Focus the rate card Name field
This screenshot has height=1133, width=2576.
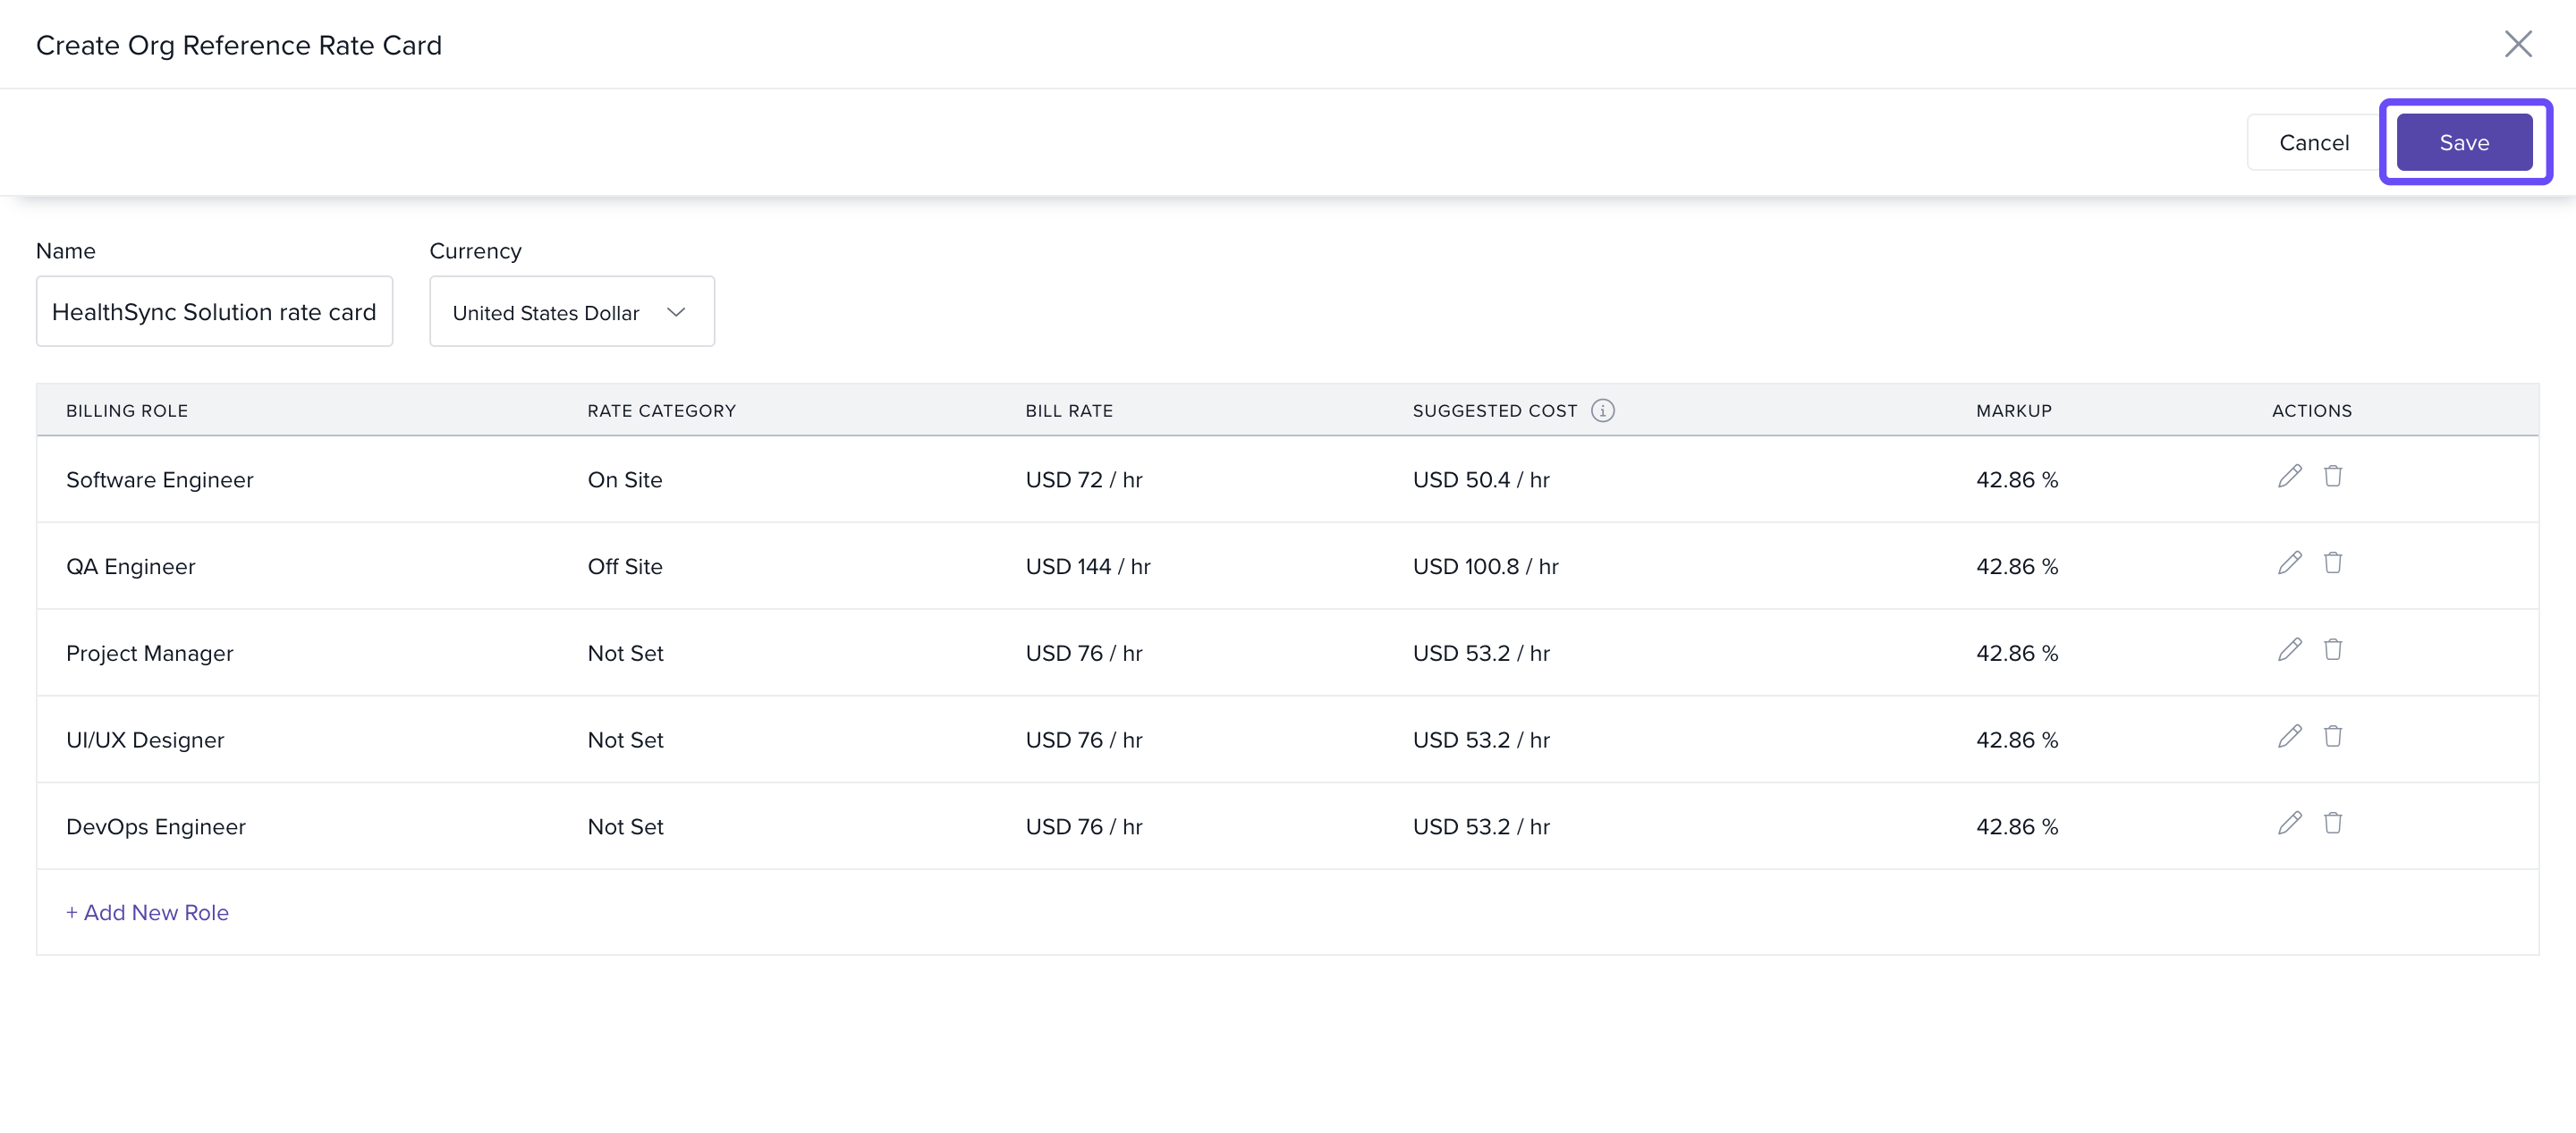click(214, 312)
